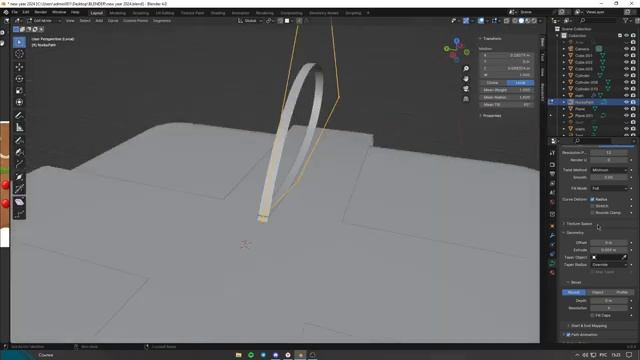
Task: Open Global transform orientation dropdown
Action: point(250,20)
